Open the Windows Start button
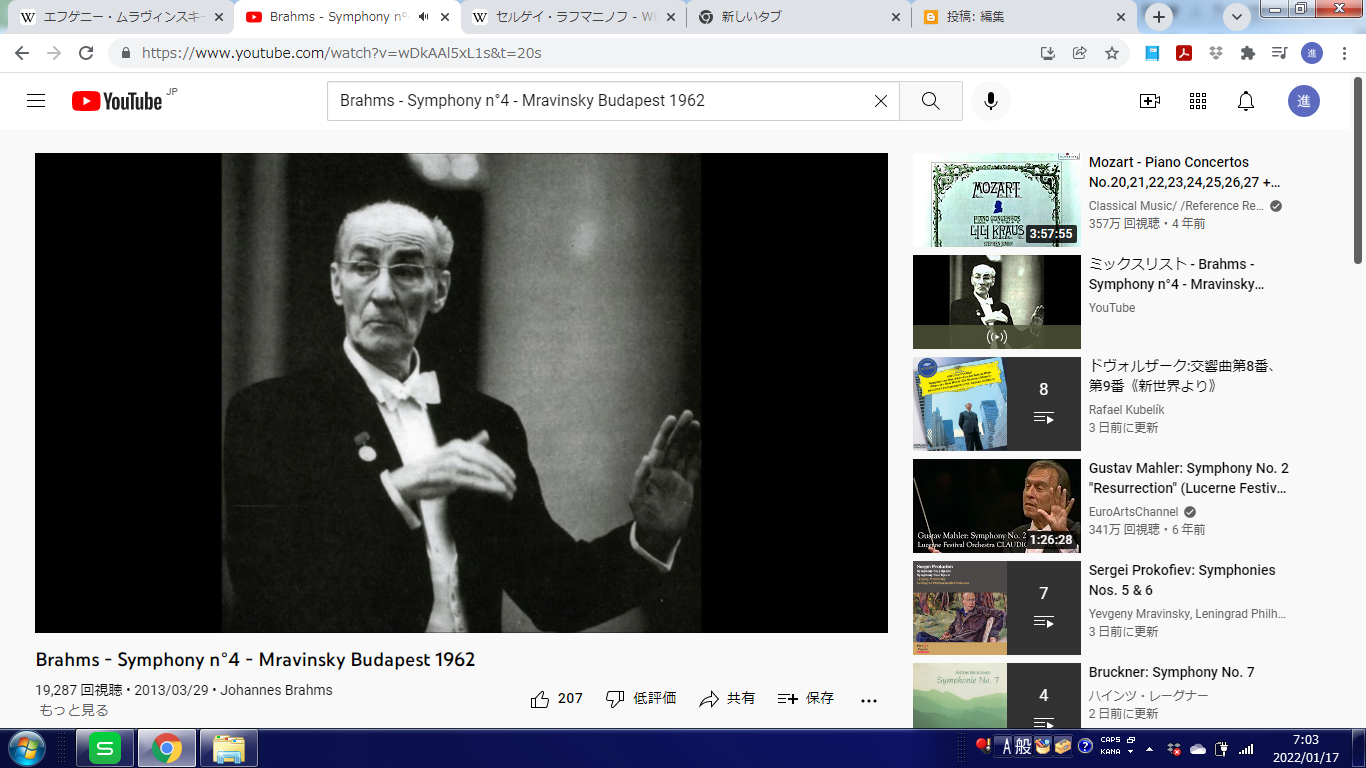This screenshot has height=768, width=1366. coord(26,748)
